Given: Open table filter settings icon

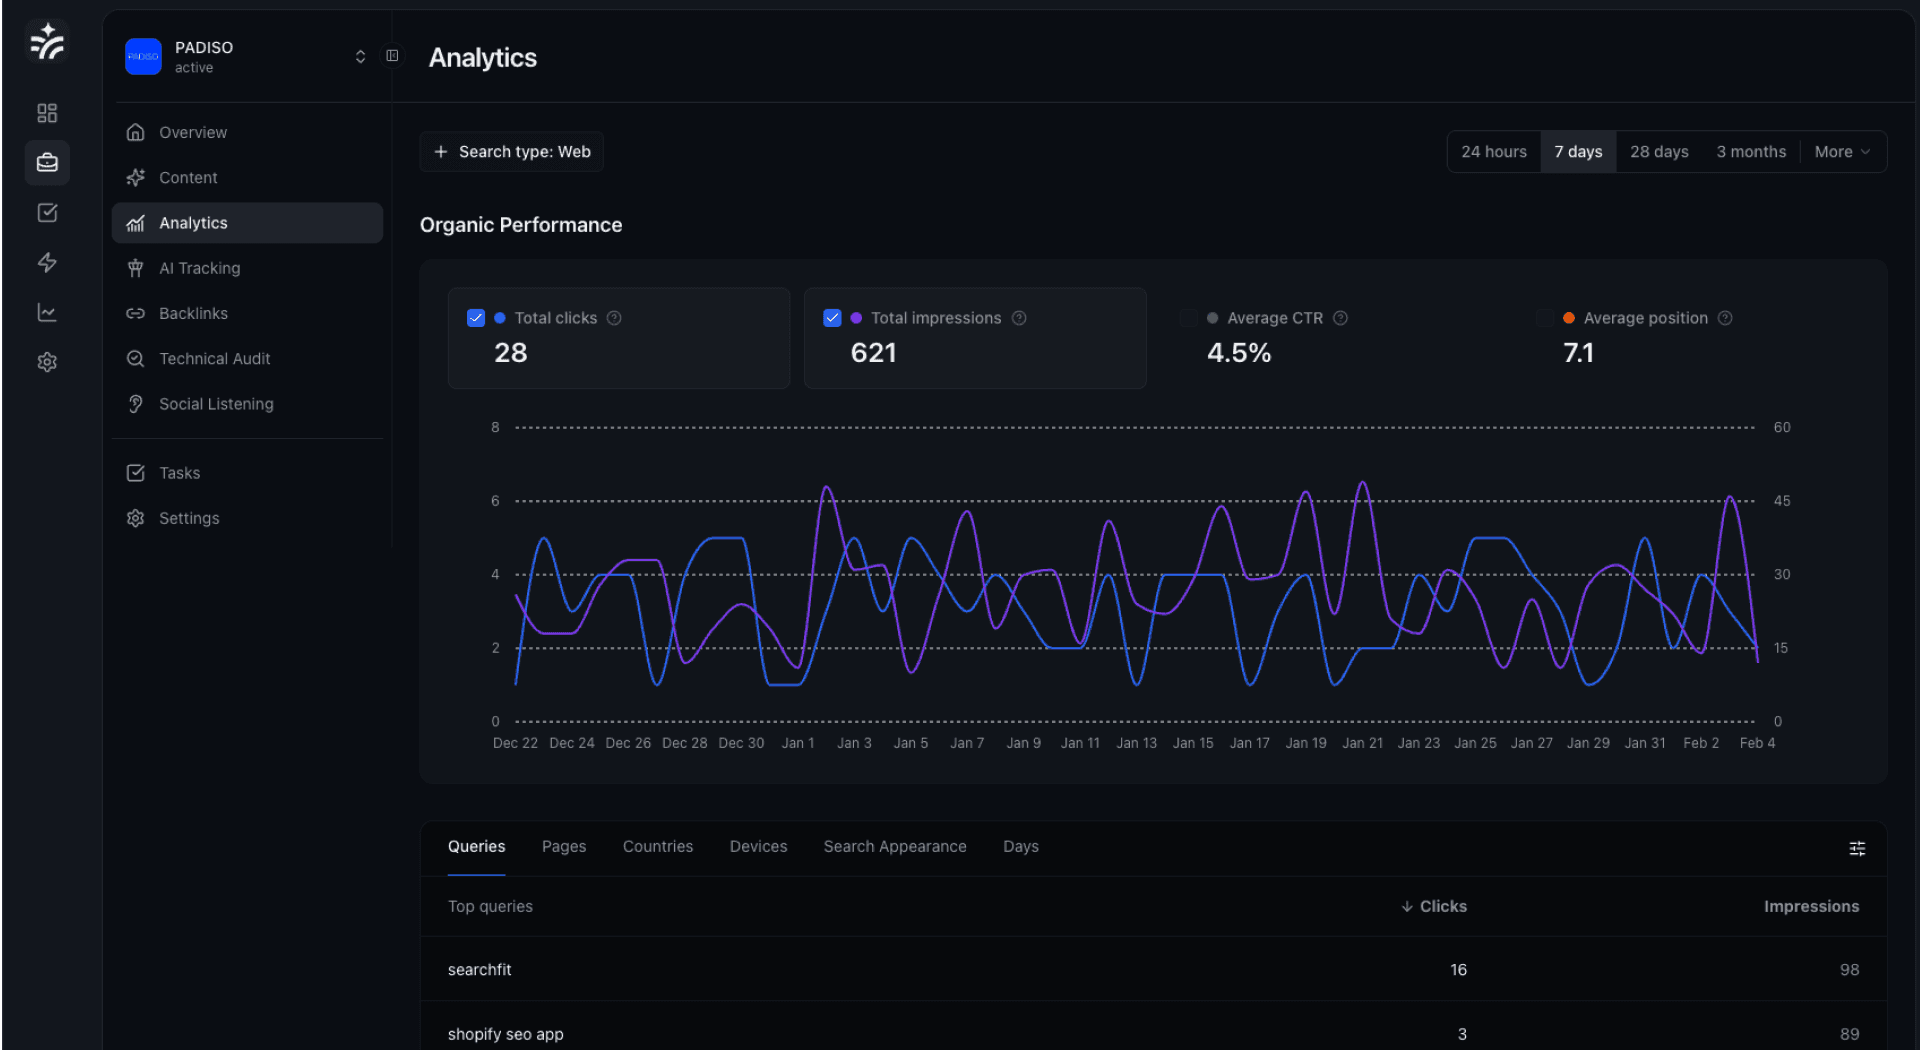Looking at the screenshot, I should (1857, 848).
